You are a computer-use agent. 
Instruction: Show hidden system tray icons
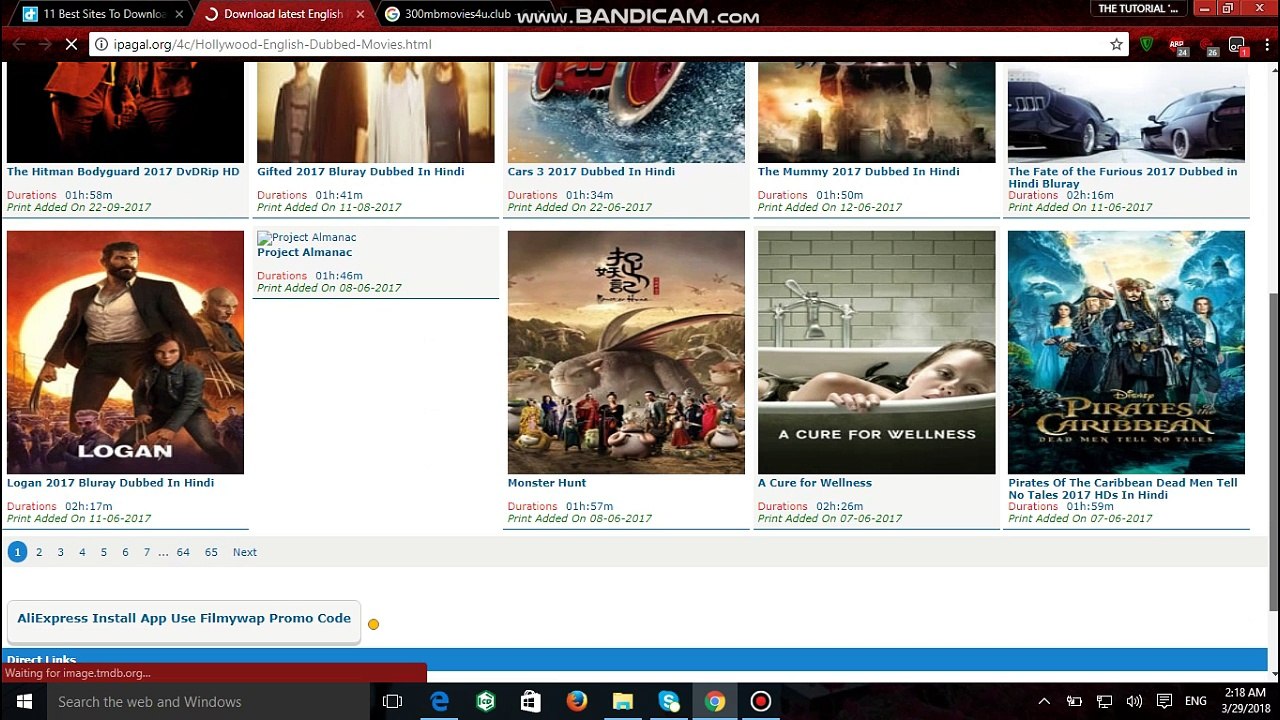[1044, 701]
